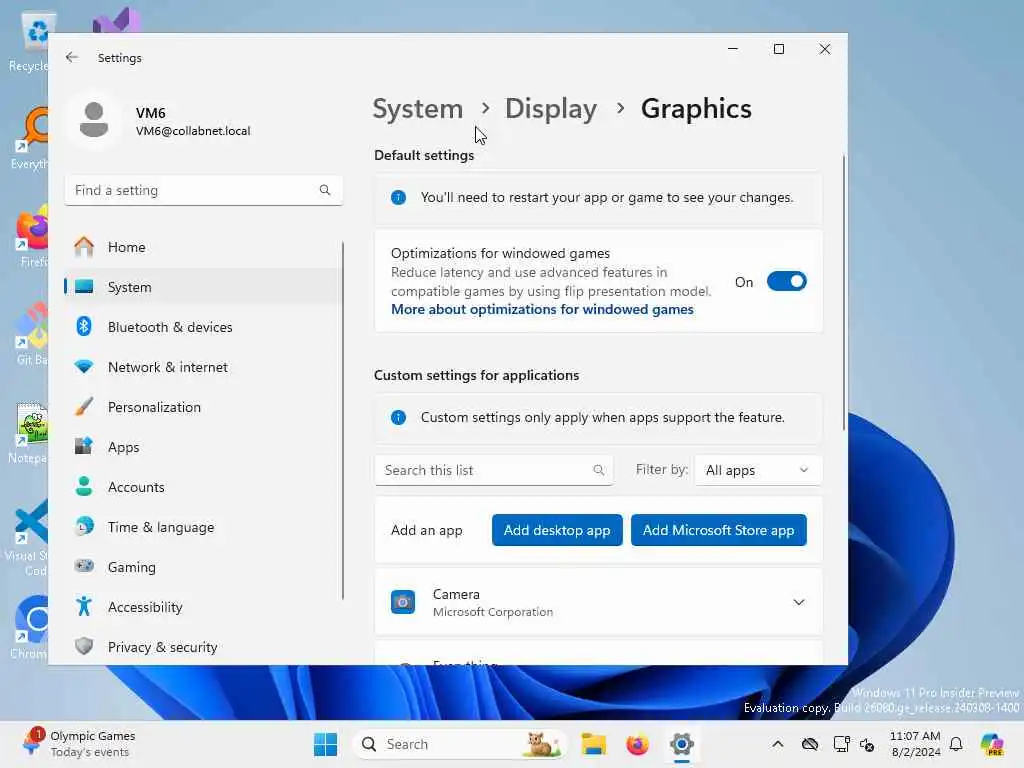
Task: Click the Camera app icon in list
Action: [x=403, y=602]
